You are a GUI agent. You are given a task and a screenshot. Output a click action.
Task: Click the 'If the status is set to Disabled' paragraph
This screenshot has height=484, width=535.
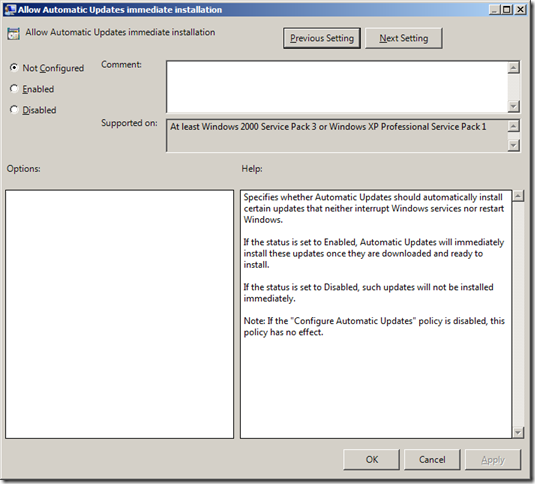(x=368, y=293)
